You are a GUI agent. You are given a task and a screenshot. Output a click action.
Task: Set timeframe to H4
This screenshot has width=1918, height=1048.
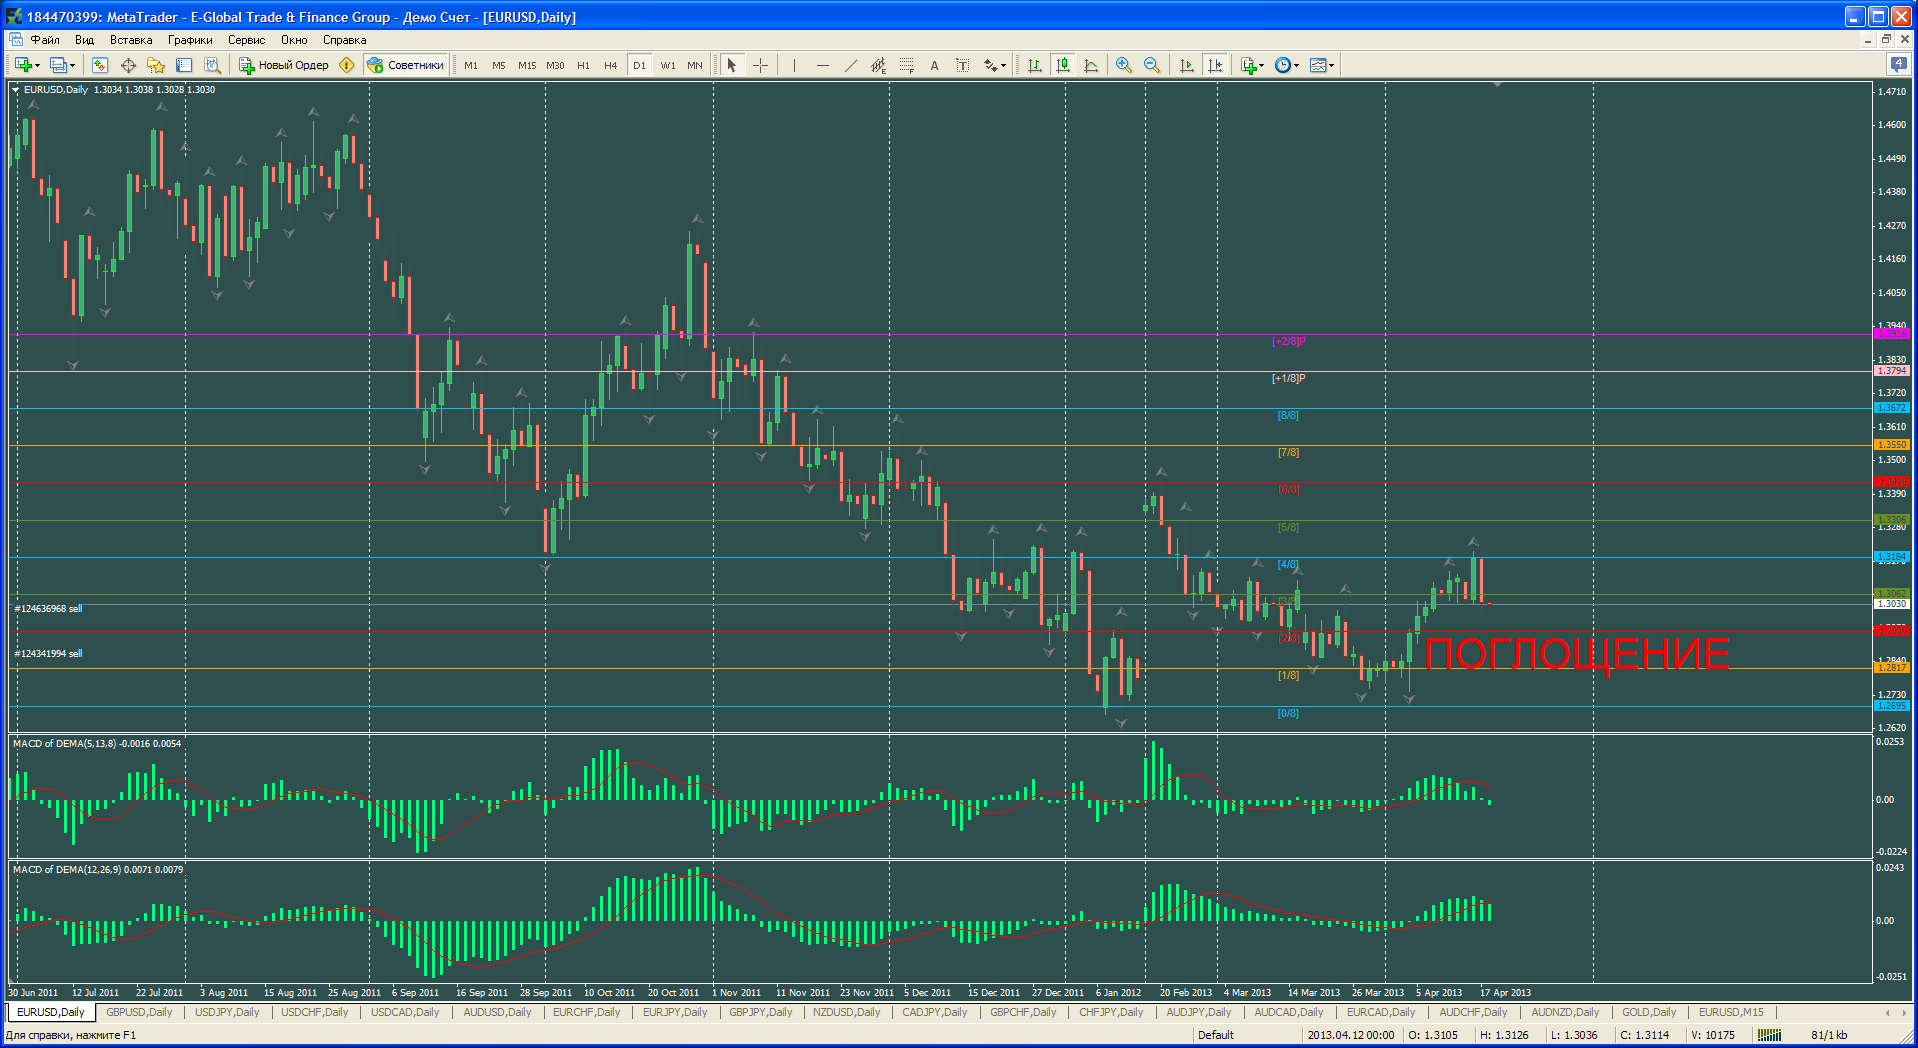[610, 65]
